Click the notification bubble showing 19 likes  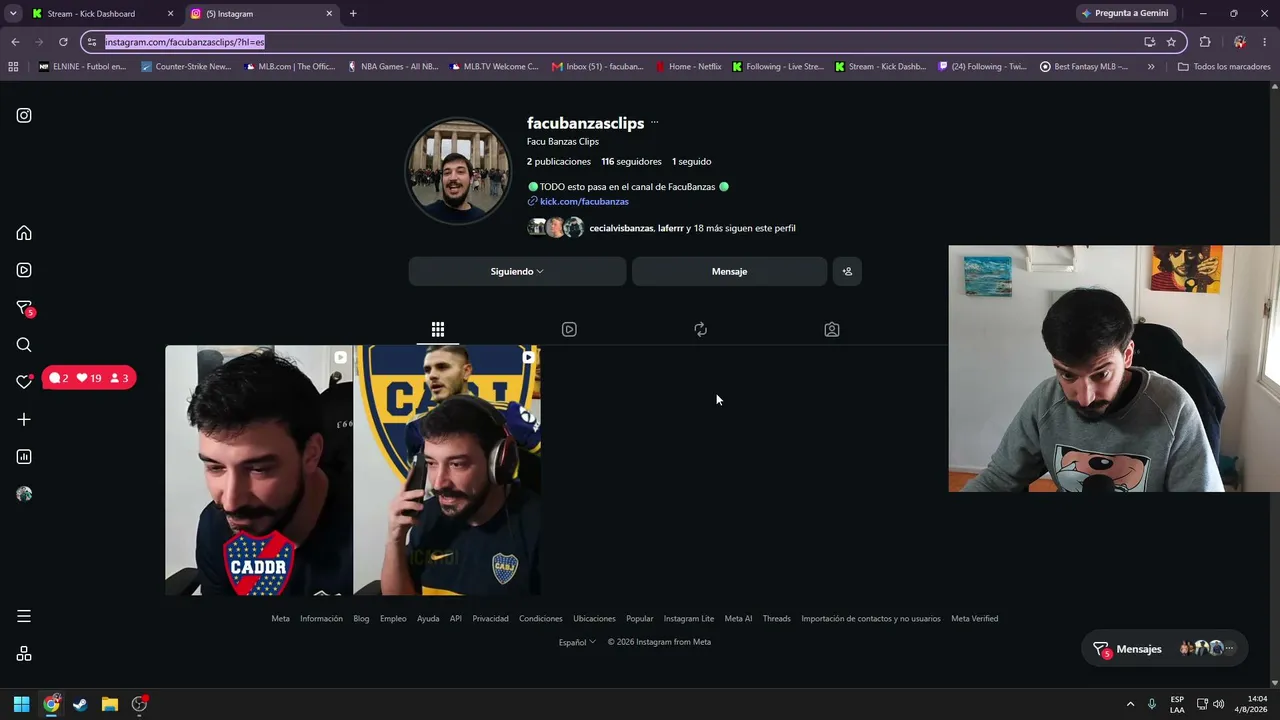coord(90,378)
